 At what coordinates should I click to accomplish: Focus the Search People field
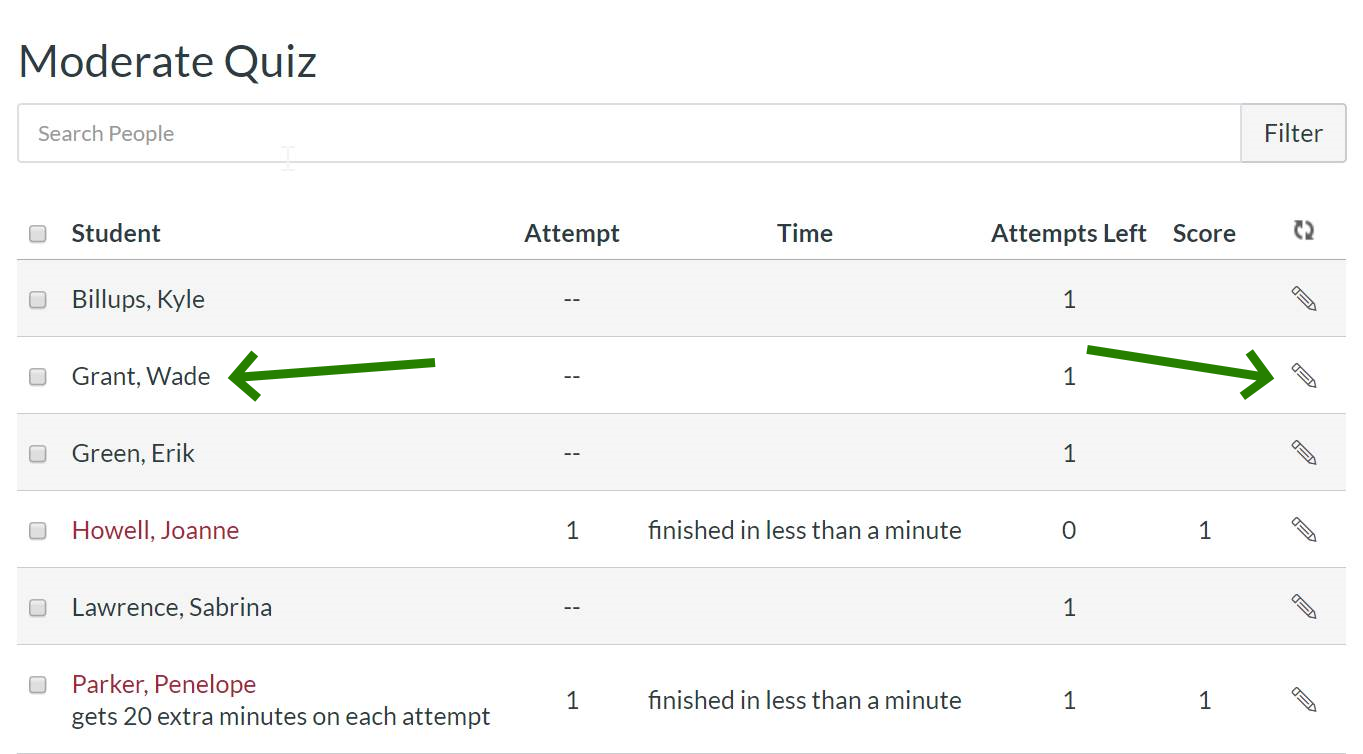pyautogui.click(x=628, y=133)
